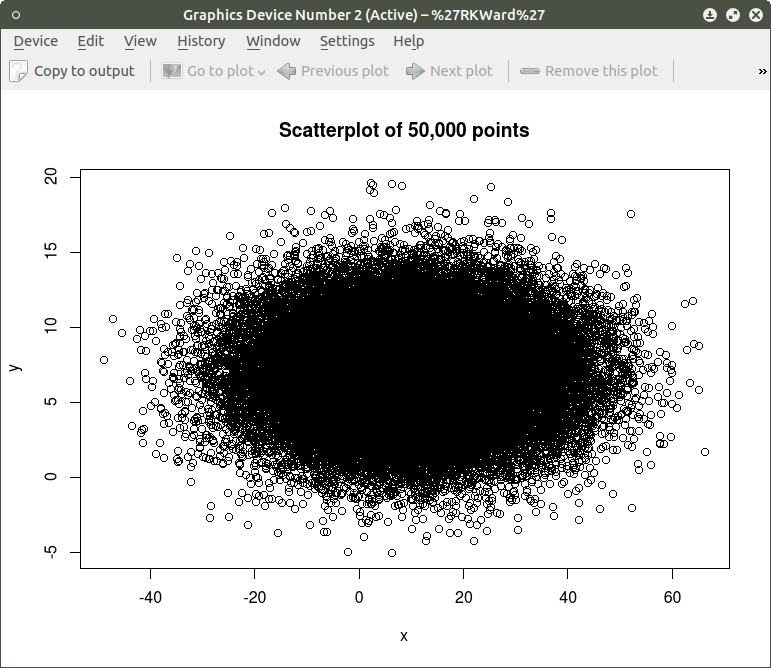Open the Settings menu
This screenshot has height=668, width=771.
(347, 41)
